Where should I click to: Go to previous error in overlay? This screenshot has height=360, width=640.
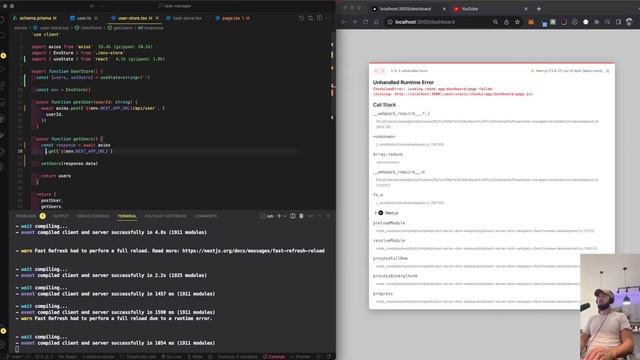point(376,71)
